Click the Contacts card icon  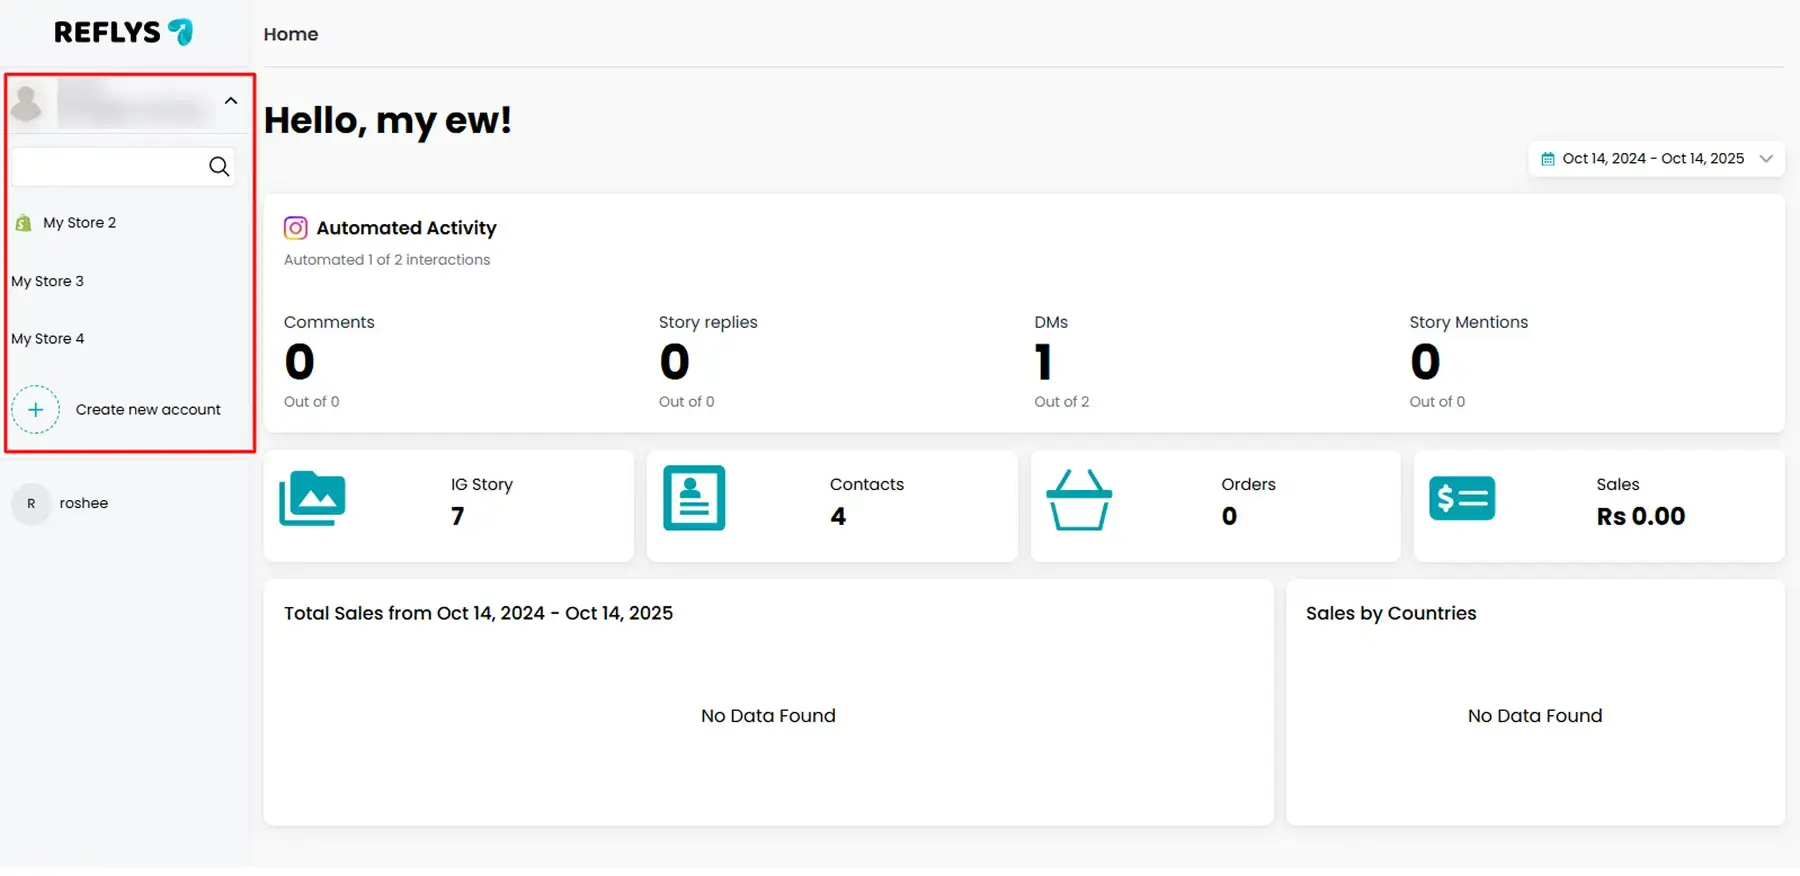[694, 498]
